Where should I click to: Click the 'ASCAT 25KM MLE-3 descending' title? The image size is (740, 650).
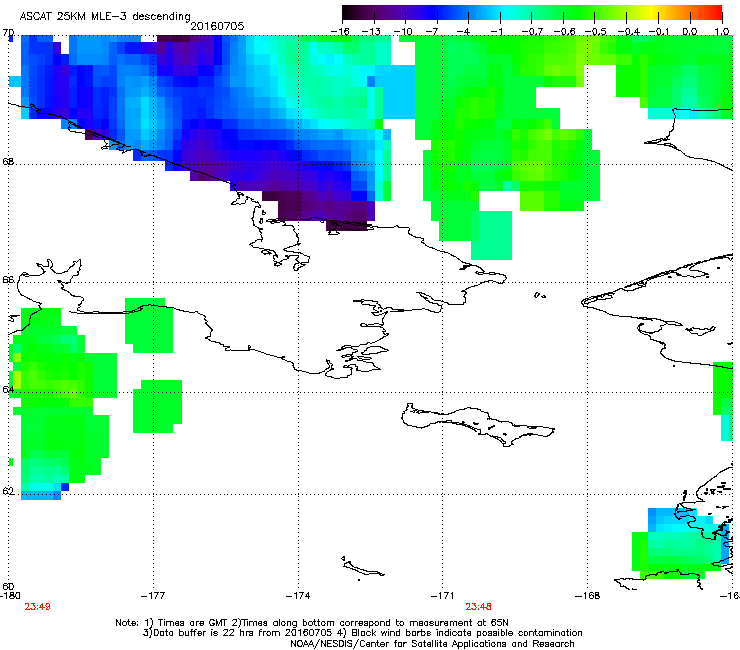coord(105,16)
